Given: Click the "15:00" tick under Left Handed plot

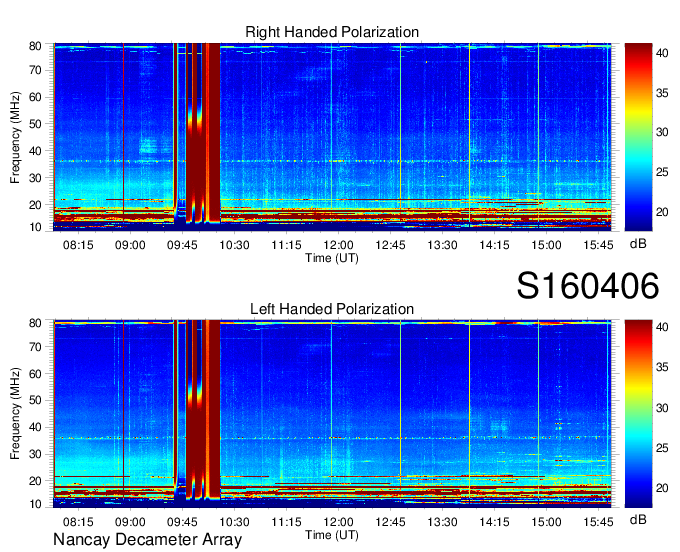Looking at the screenshot, I should click(546, 522).
